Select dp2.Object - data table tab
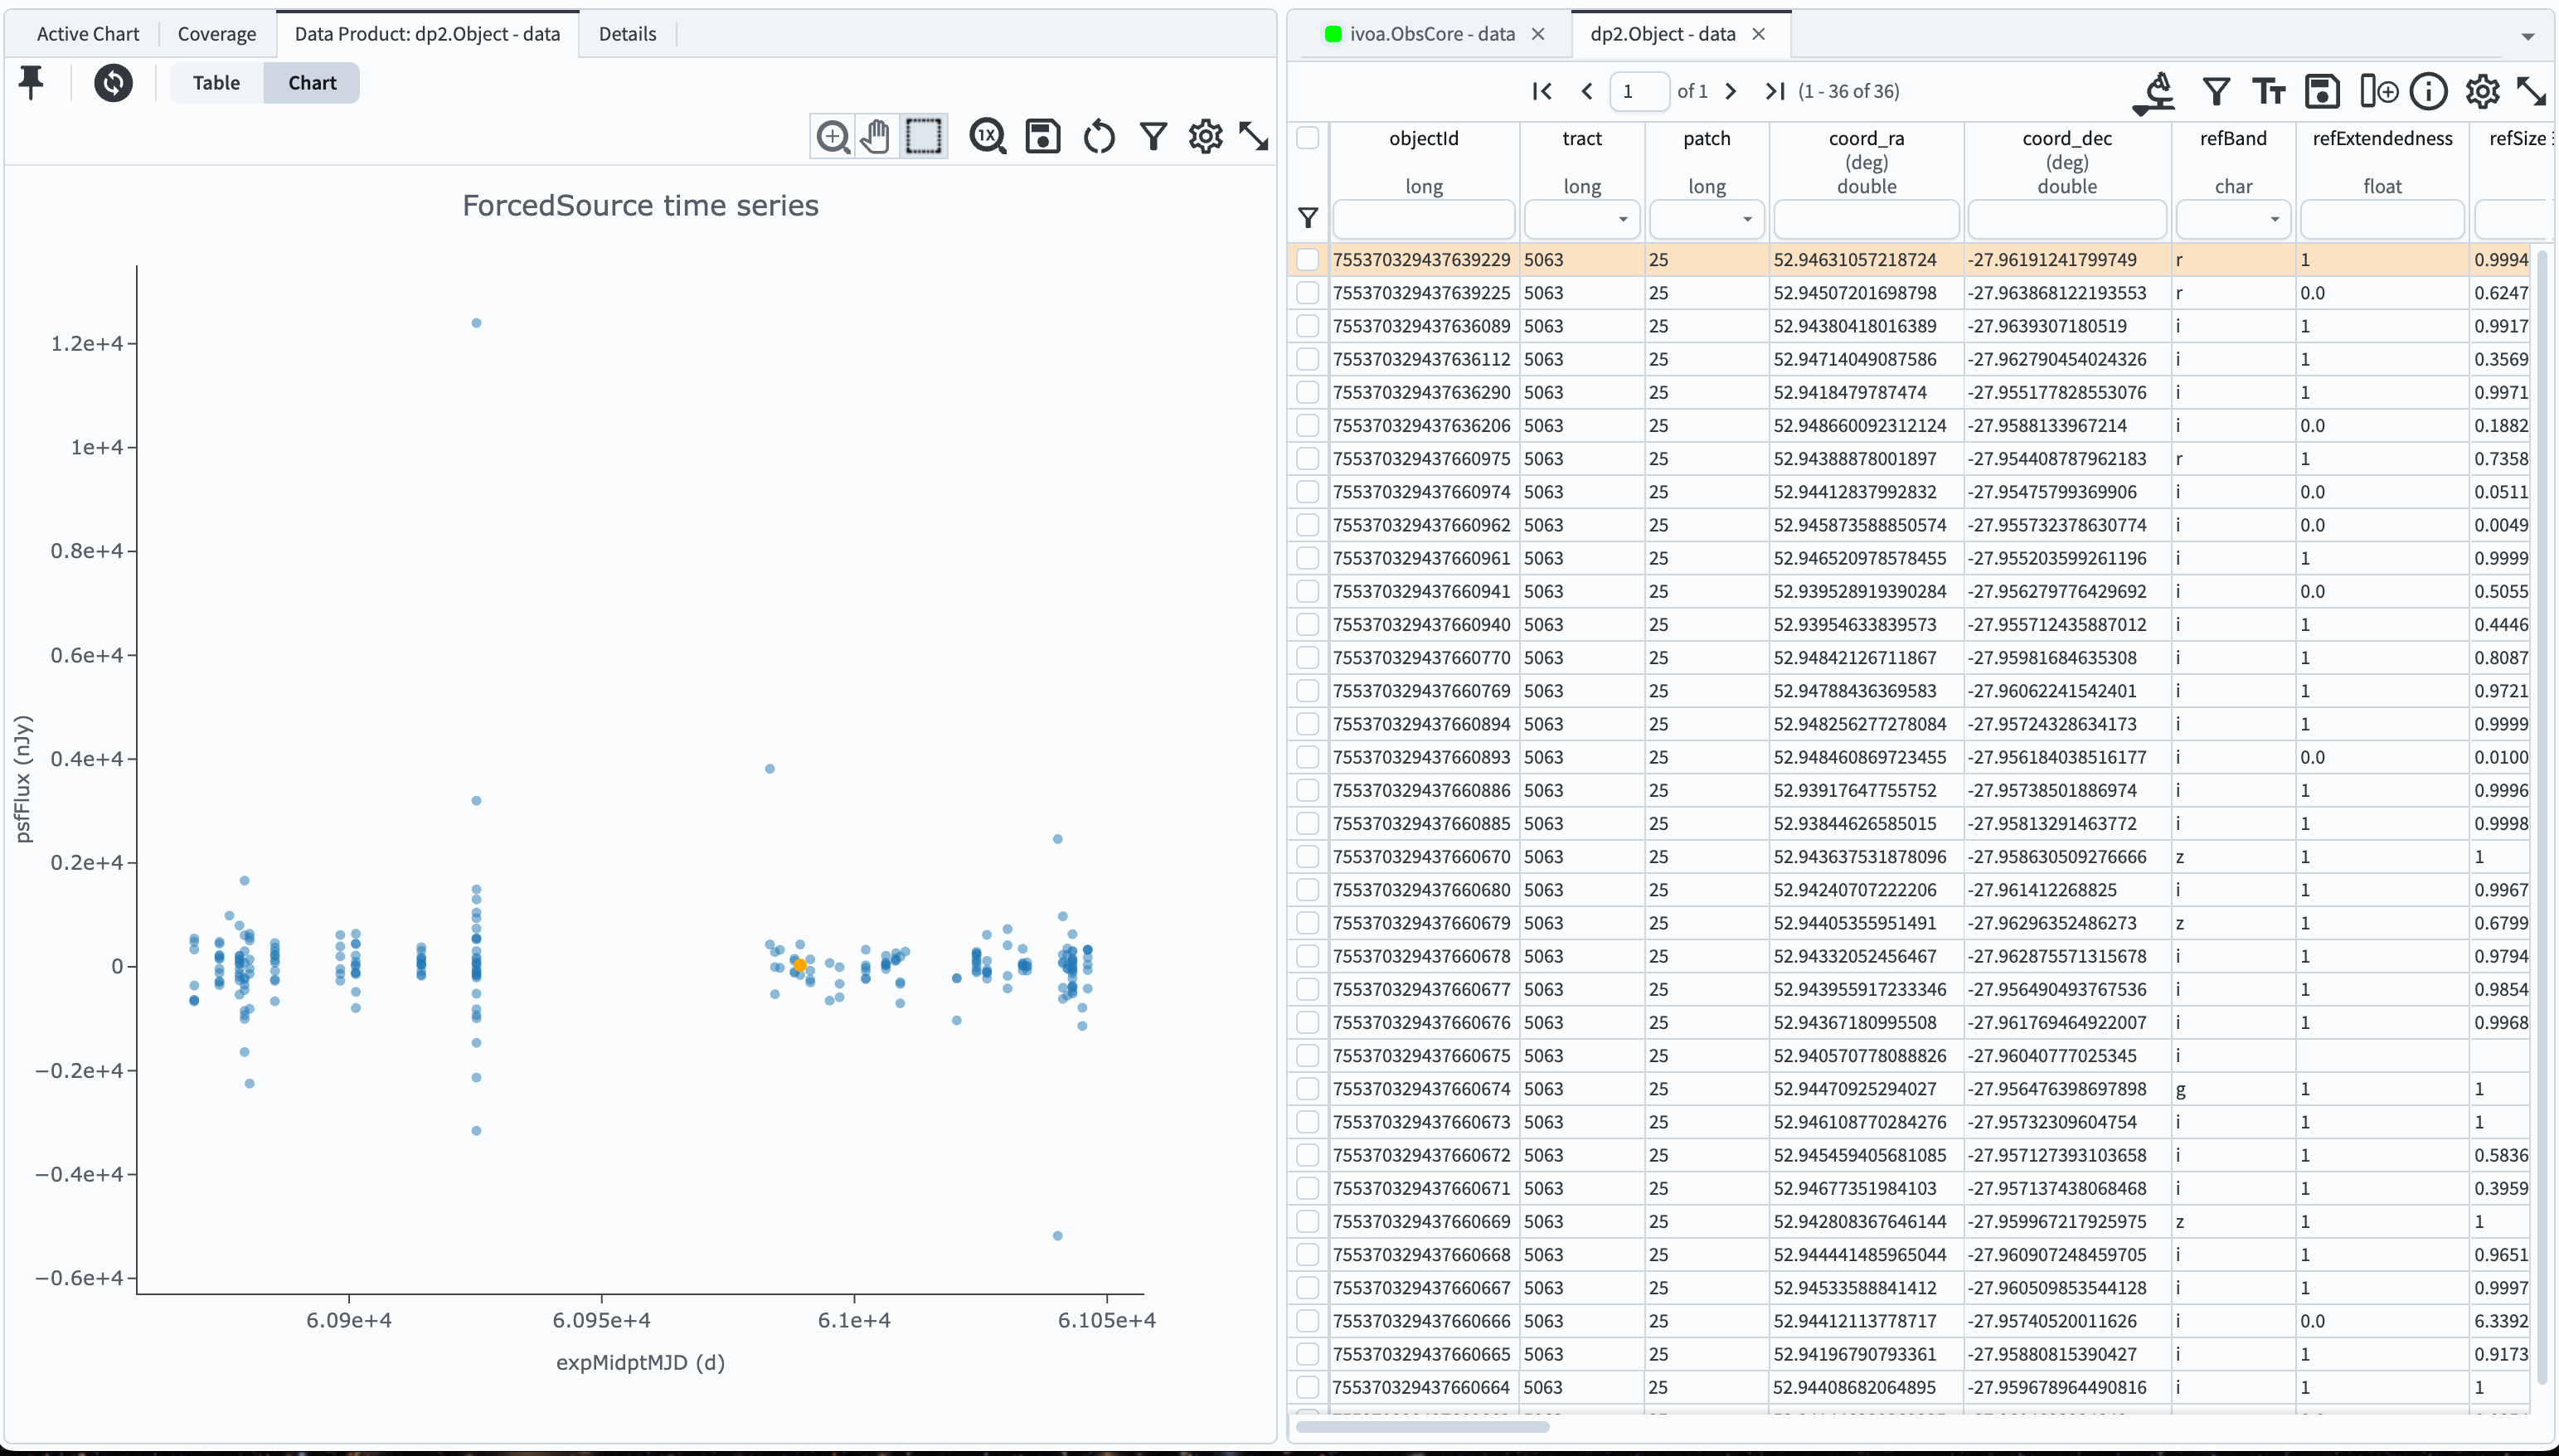The width and height of the screenshot is (2559, 1456). coord(1662,34)
